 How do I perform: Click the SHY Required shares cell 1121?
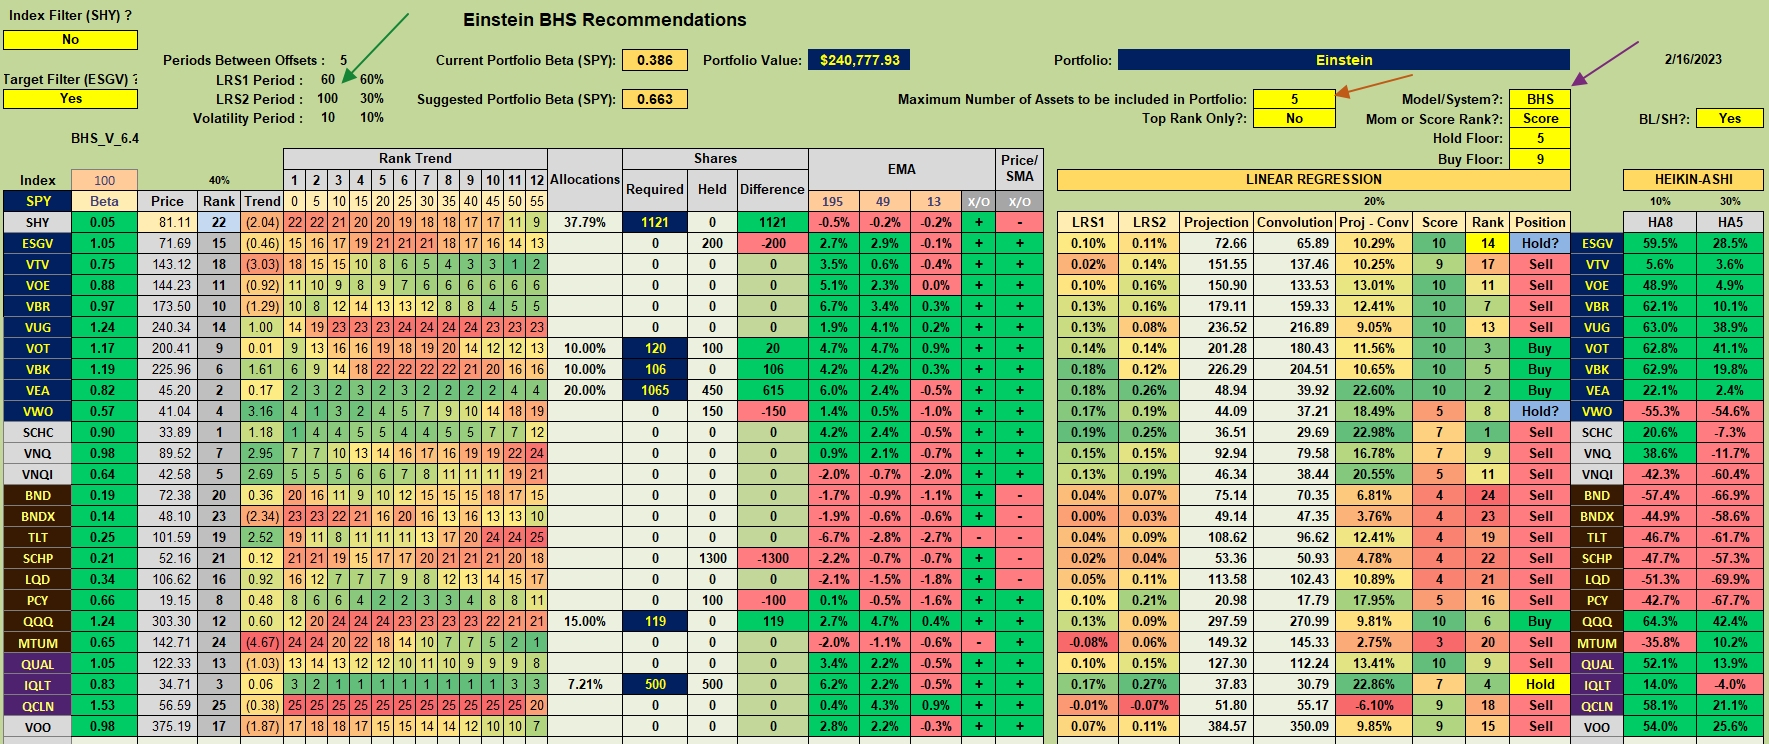tap(655, 222)
